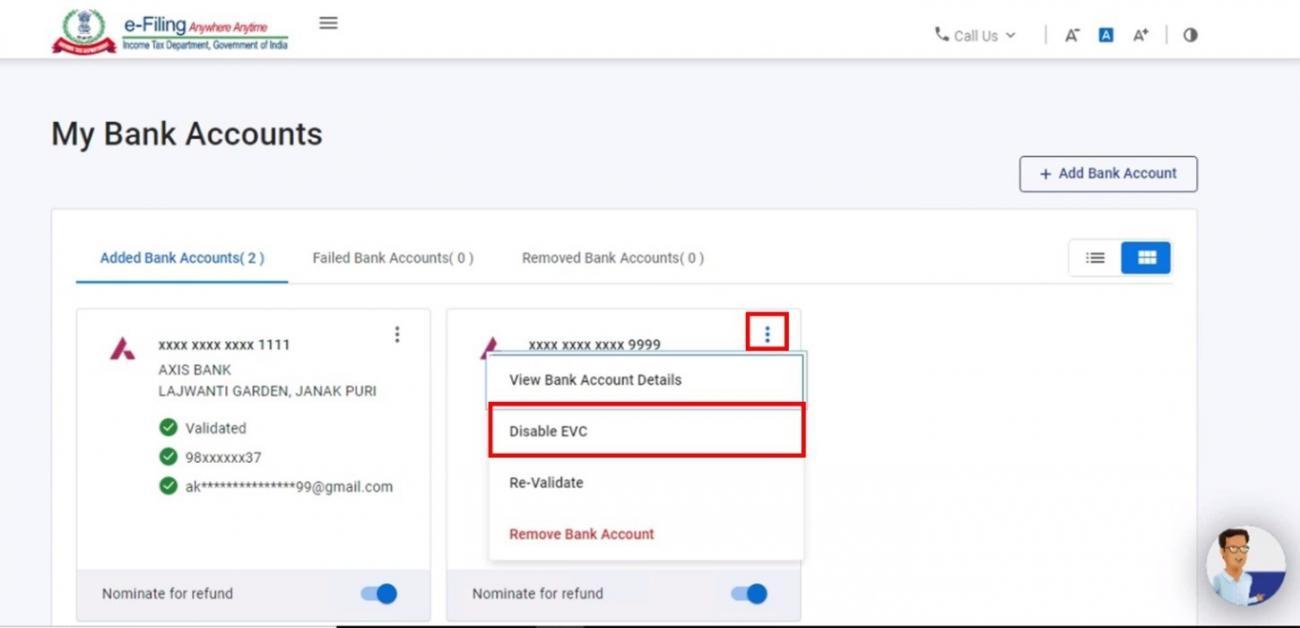Expand the Call Us dropdown
1300x628 pixels.
coord(975,35)
